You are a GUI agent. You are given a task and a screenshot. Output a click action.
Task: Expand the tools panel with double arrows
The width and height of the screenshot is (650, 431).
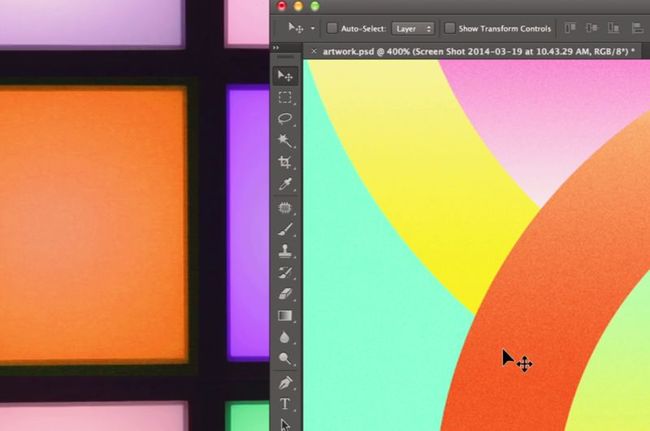click(x=276, y=47)
